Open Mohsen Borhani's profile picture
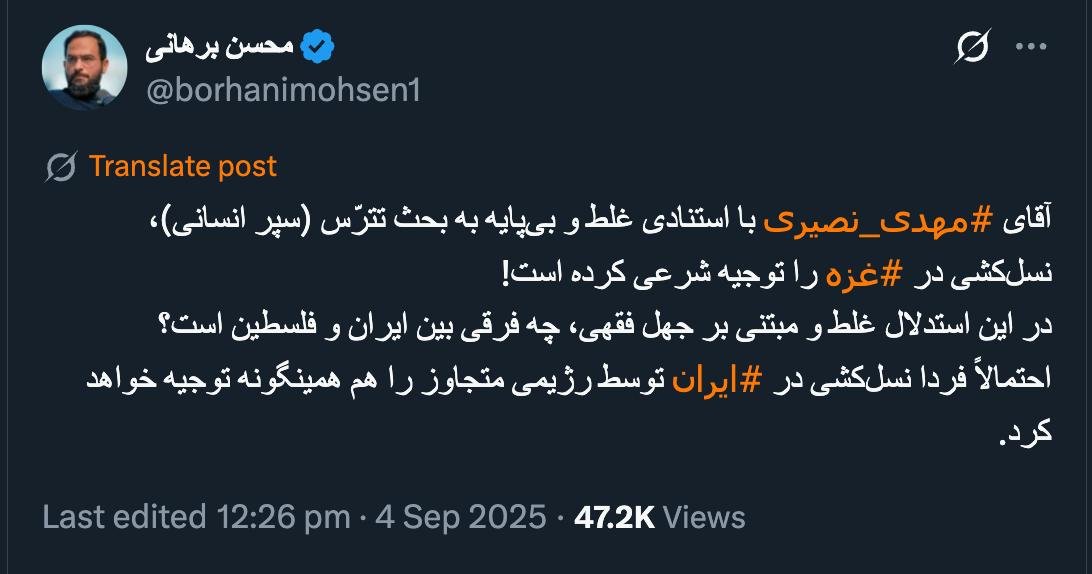 click(84, 67)
